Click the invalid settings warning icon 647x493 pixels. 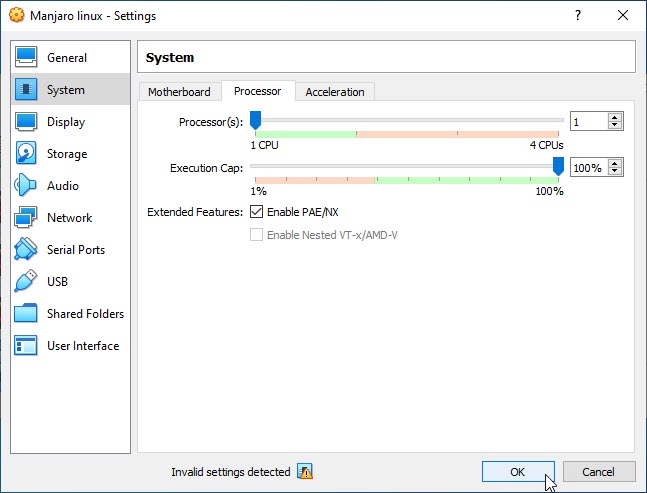(305, 471)
